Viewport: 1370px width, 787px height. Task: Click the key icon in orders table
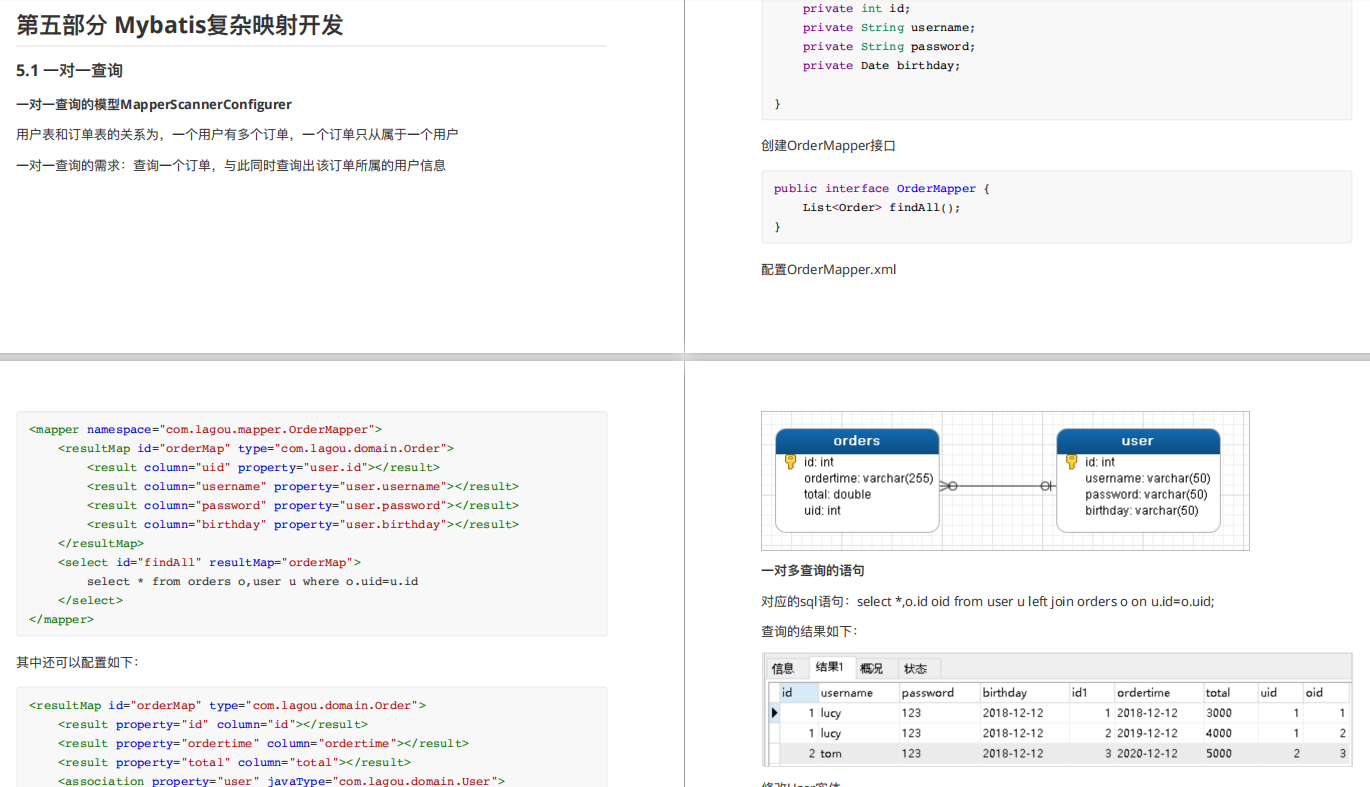pyautogui.click(x=790, y=462)
